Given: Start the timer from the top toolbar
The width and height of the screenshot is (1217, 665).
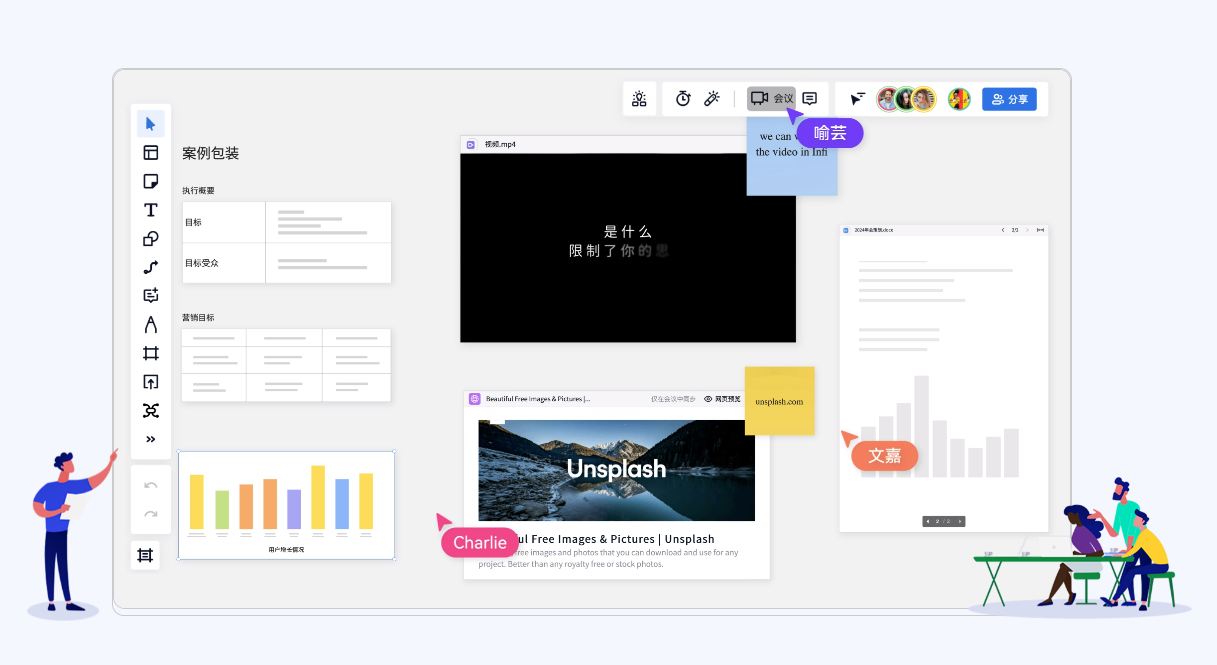Looking at the screenshot, I should pos(683,99).
